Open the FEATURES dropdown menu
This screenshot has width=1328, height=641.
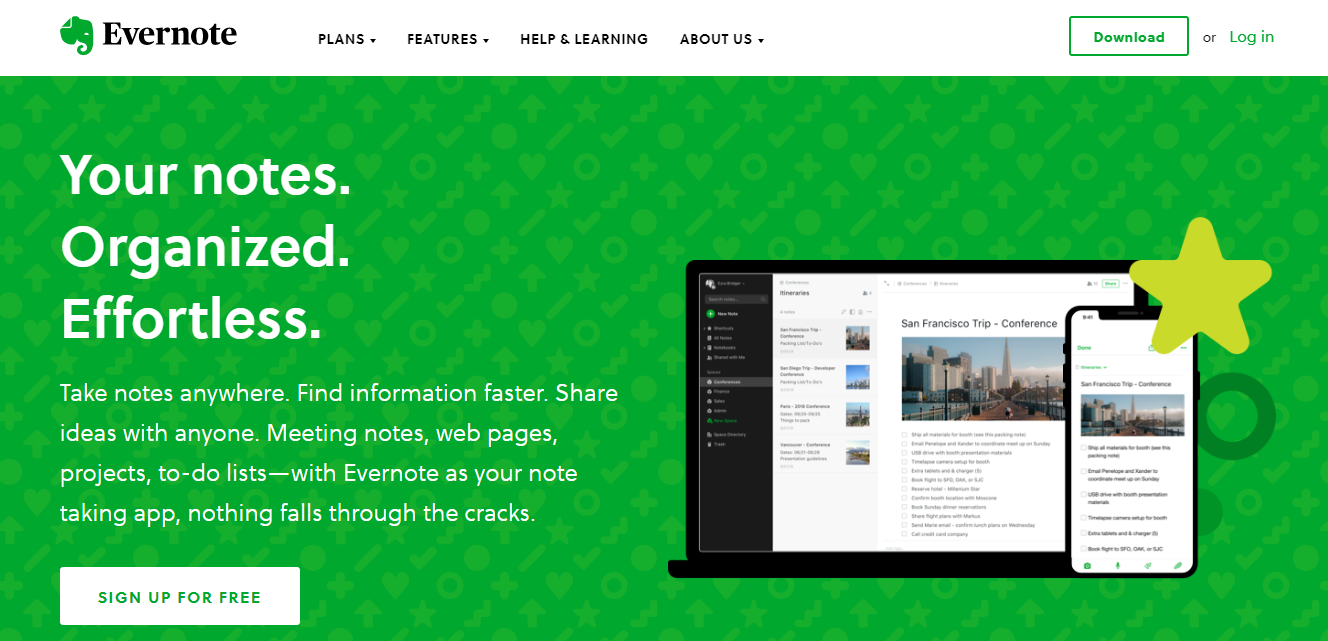pyautogui.click(x=448, y=39)
